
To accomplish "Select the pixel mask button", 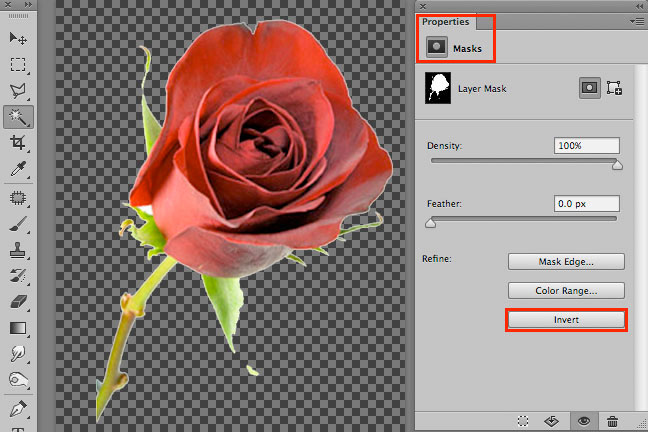I will tap(590, 89).
